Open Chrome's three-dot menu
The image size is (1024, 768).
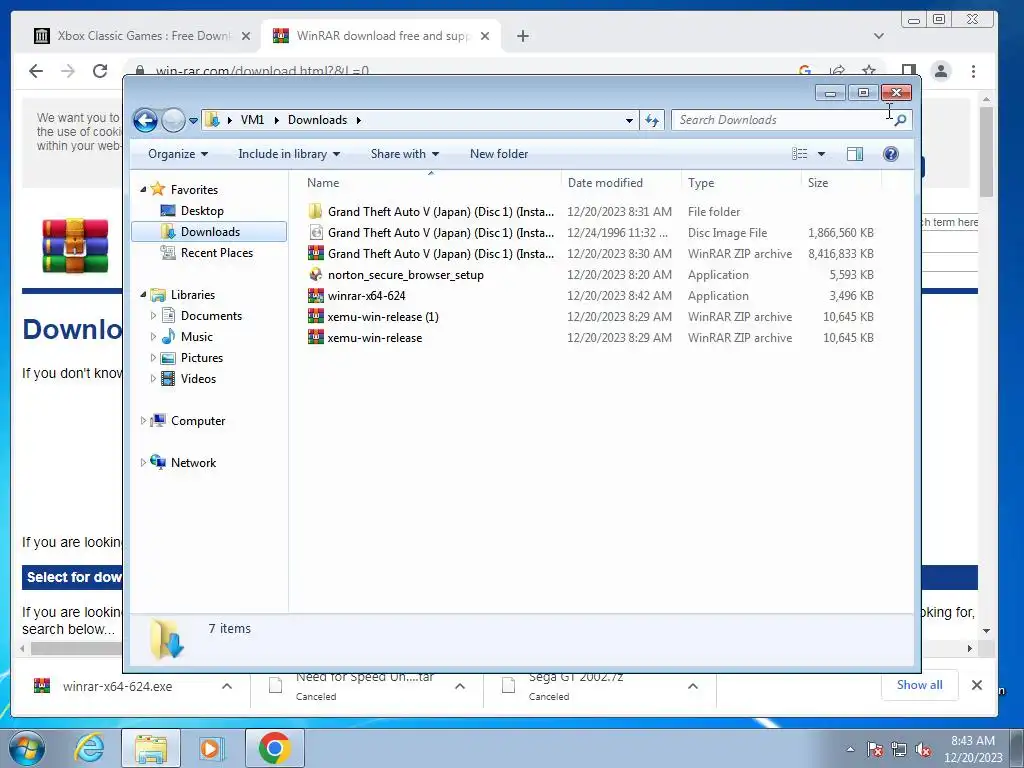tap(973, 71)
